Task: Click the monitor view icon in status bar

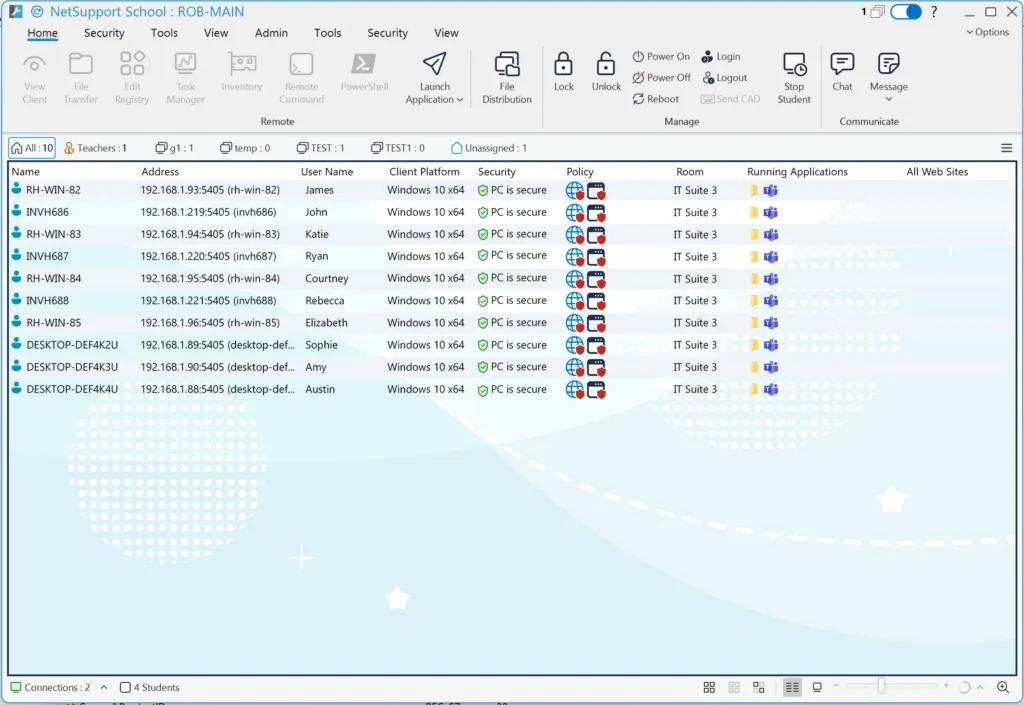Action: pos(817,687)
